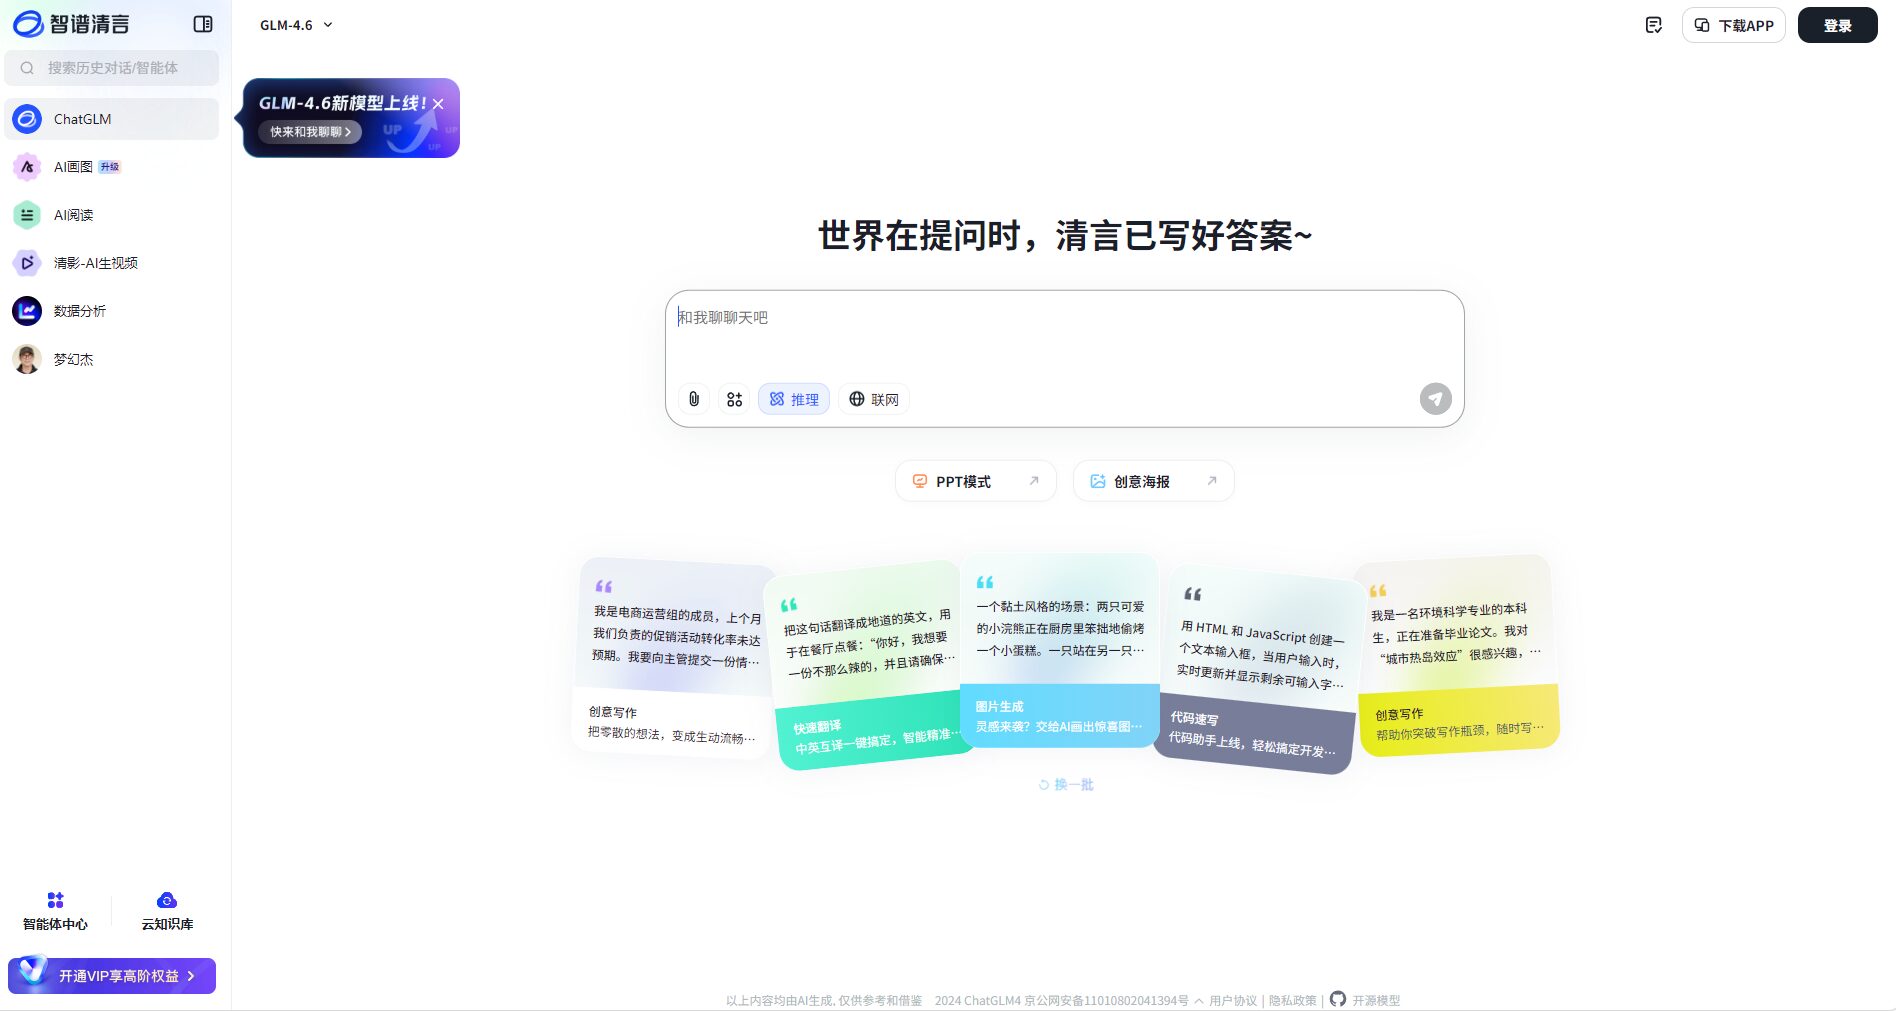The height and width of the screenshot is (1011, 1896).
Task: Open the PPT模式 shortcut button
Action: (975, 481)
